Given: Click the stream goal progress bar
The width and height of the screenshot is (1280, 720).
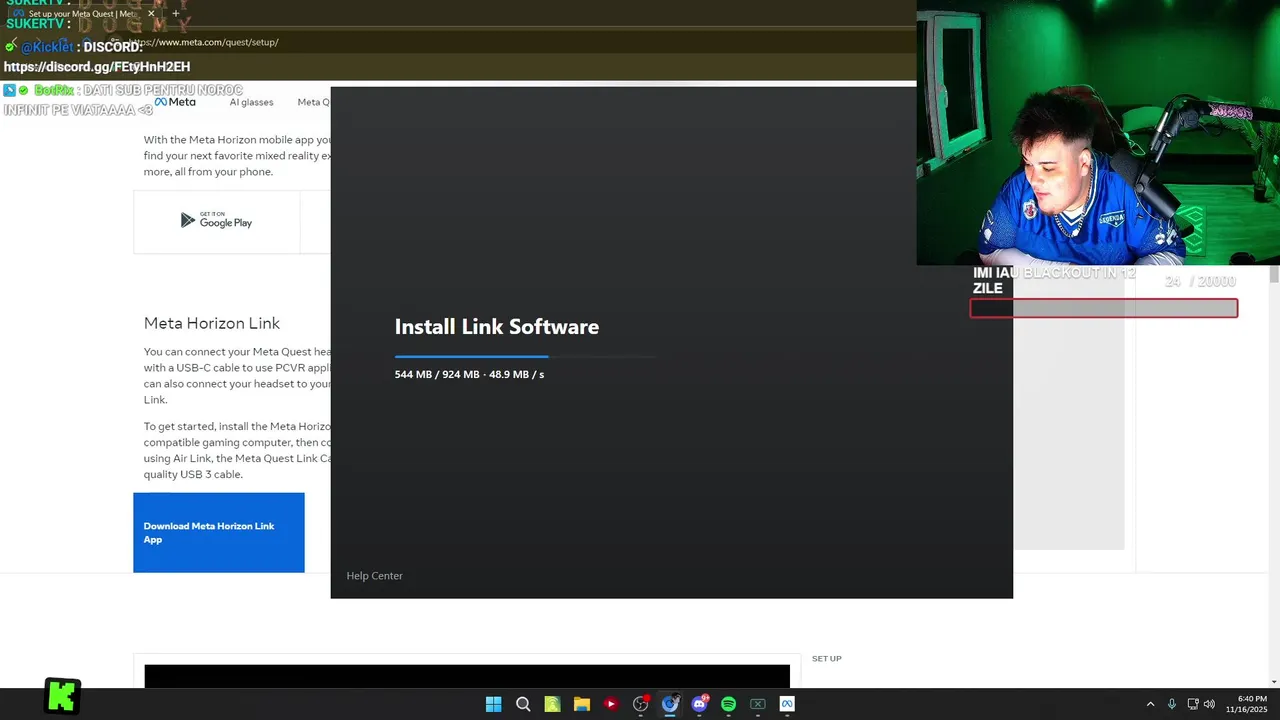Looking at the screenshot, I should tap(1104, 308).
